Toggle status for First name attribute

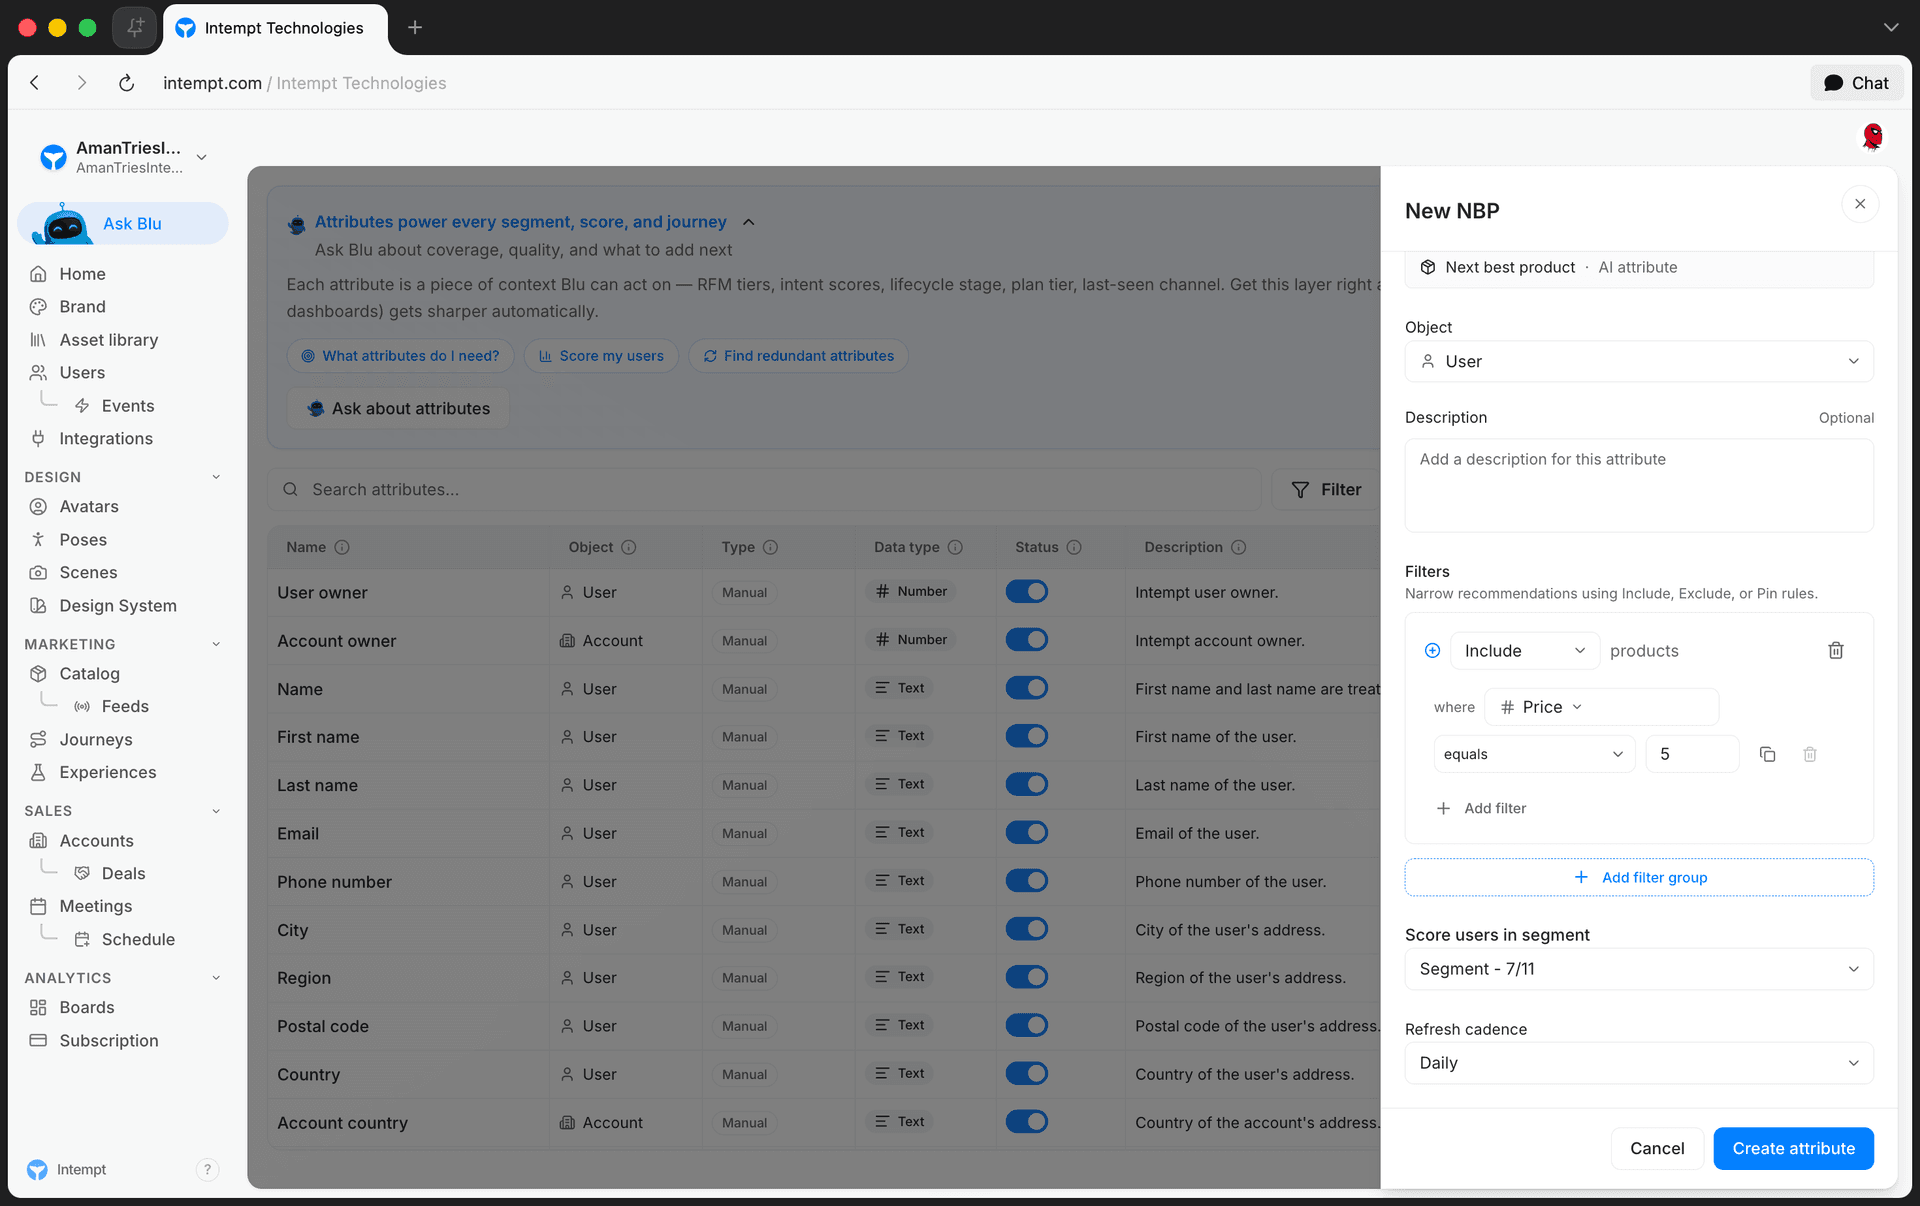coord(1027,736)
